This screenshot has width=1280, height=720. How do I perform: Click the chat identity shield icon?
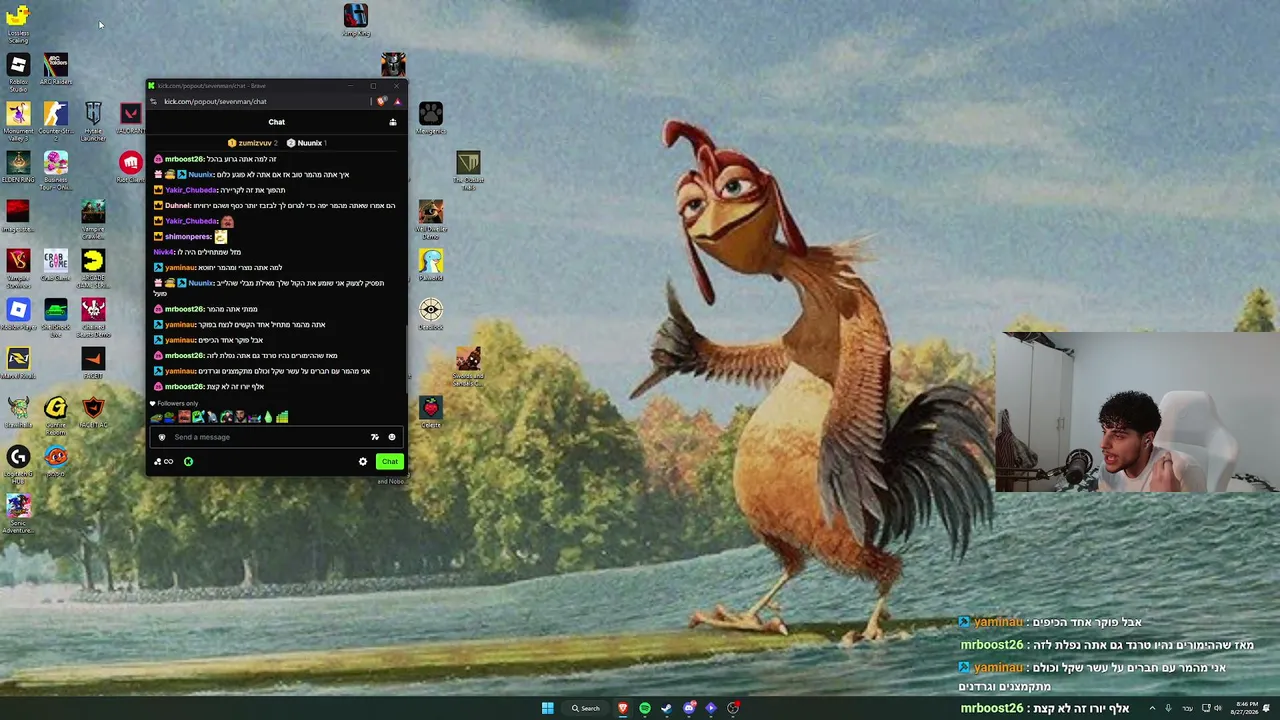(x=162, y=437)
